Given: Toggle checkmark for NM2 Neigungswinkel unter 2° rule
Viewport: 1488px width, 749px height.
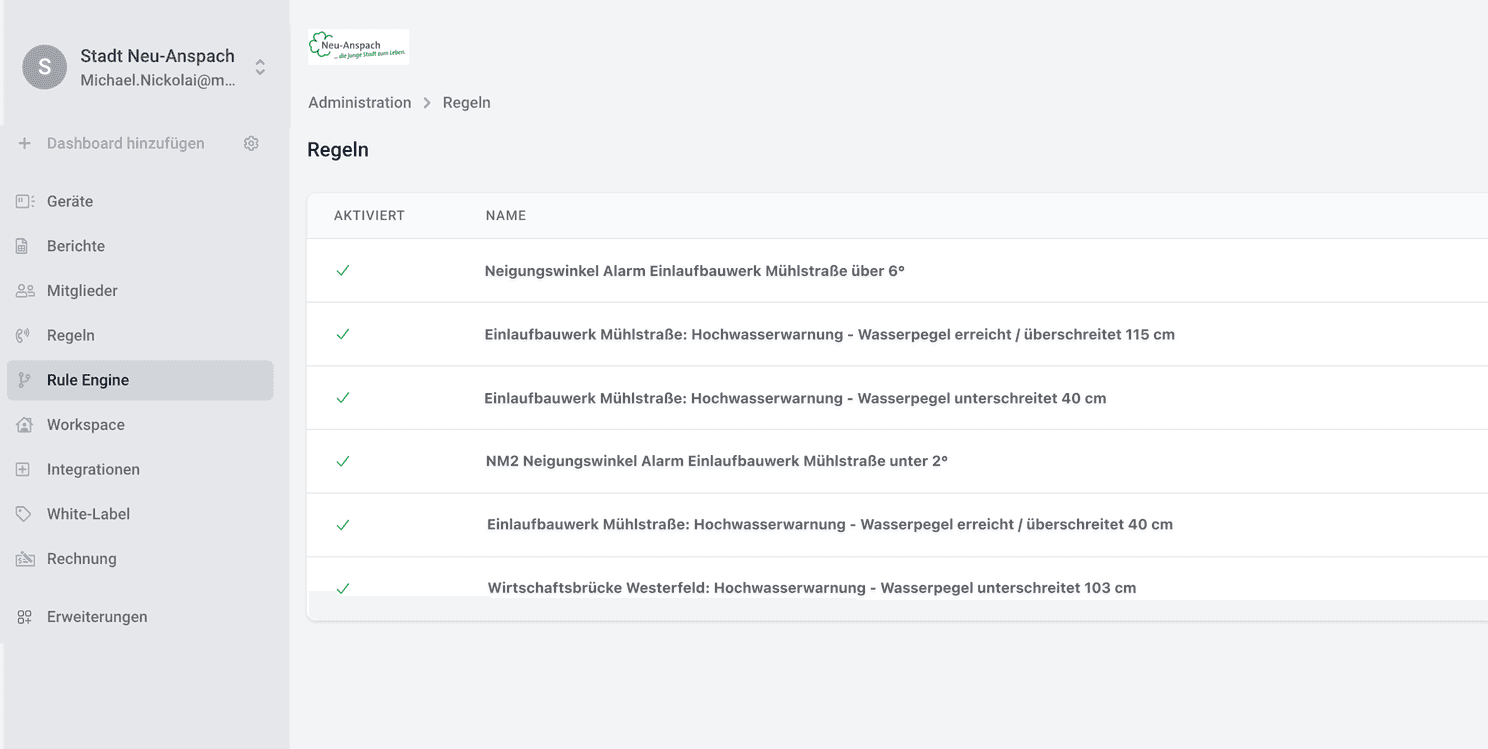Looking at the screenshot, I should [343, 461].
